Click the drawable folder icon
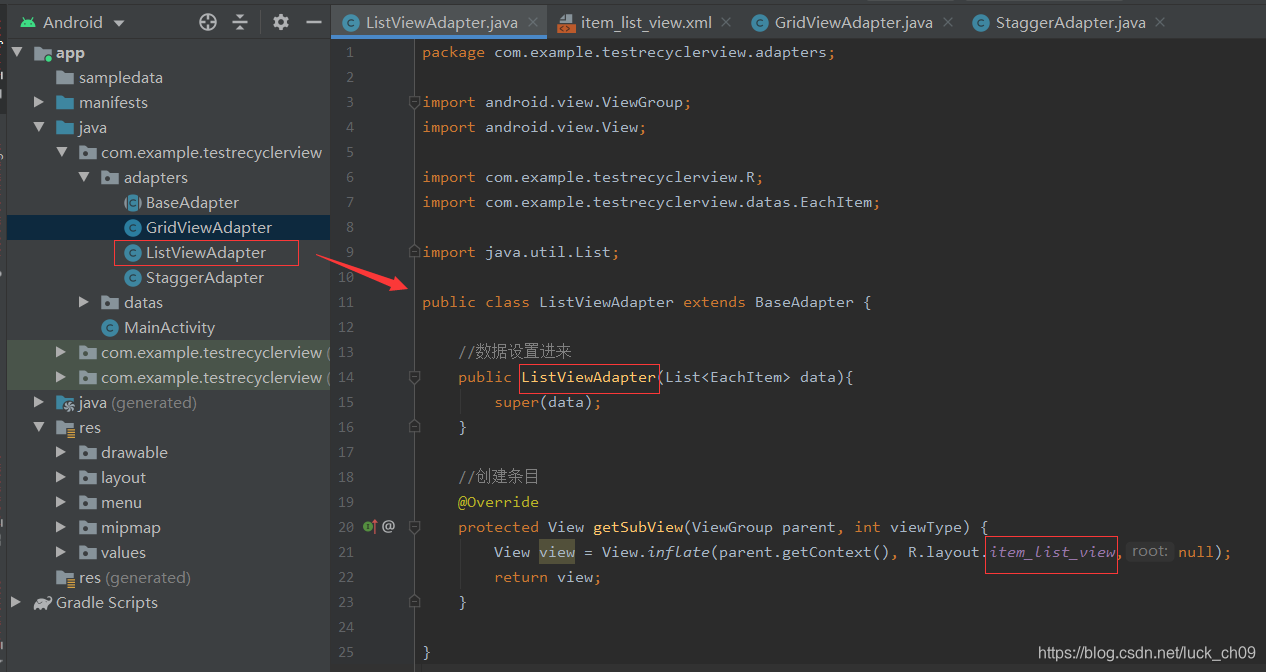1266x672 pixels. [87, 452]
